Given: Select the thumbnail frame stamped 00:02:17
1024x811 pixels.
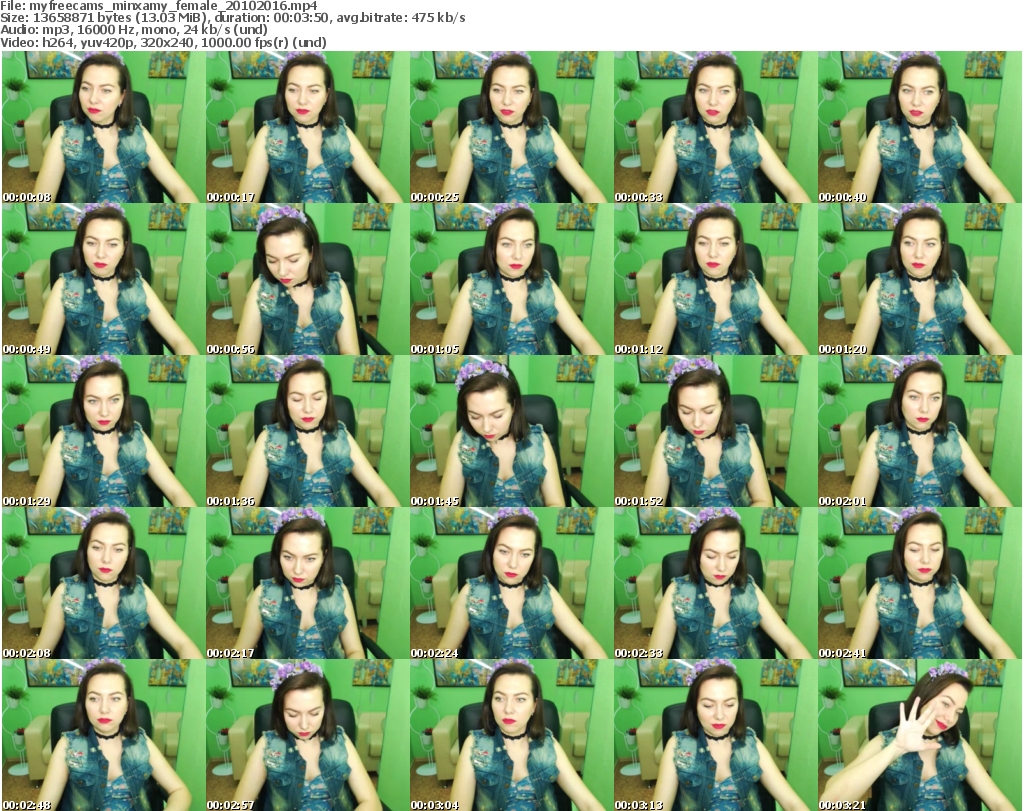Looking at the screenshot, I should pos(308,583).
